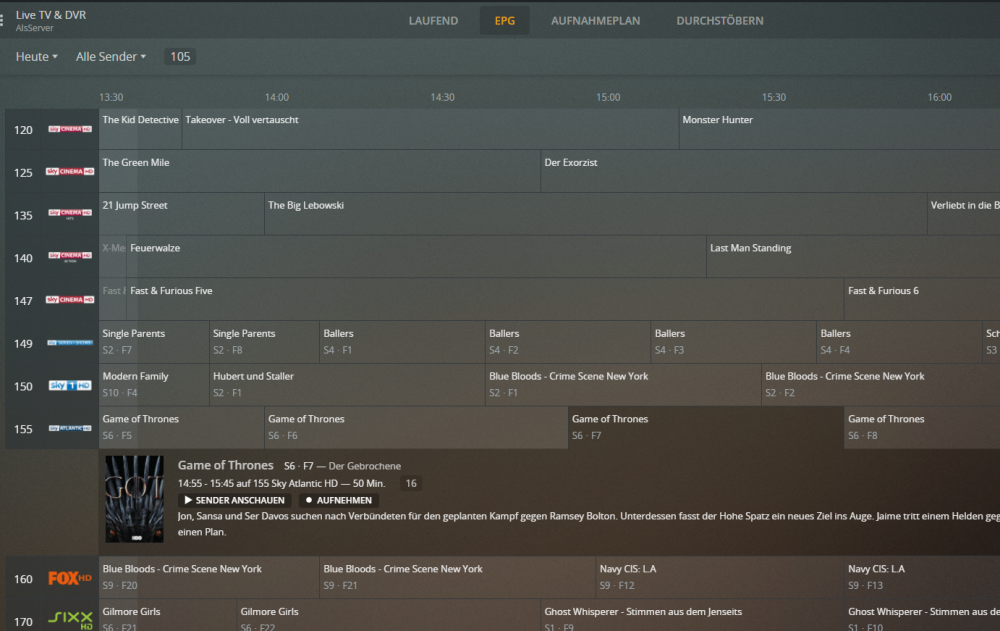Select Ghost Whisperer S1 F9
This screenshot has height=631, width=1000.
[692, 616]
